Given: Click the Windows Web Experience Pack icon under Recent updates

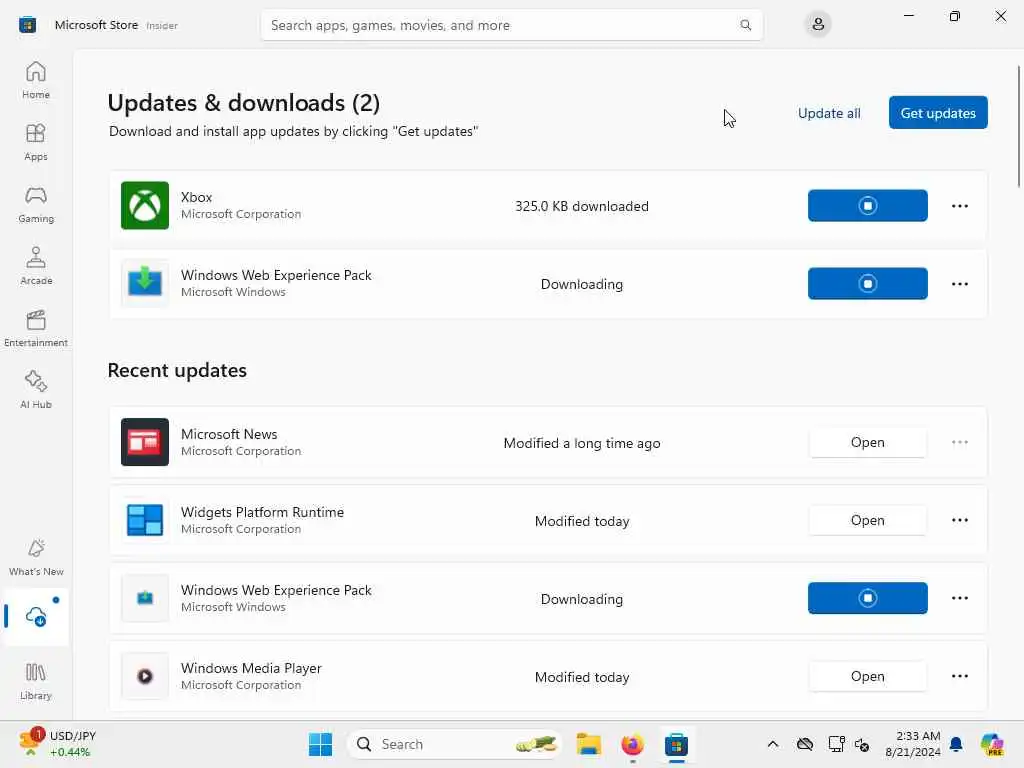Looking at the screenshot, I should pyautogui.click(x=145, y=598).
